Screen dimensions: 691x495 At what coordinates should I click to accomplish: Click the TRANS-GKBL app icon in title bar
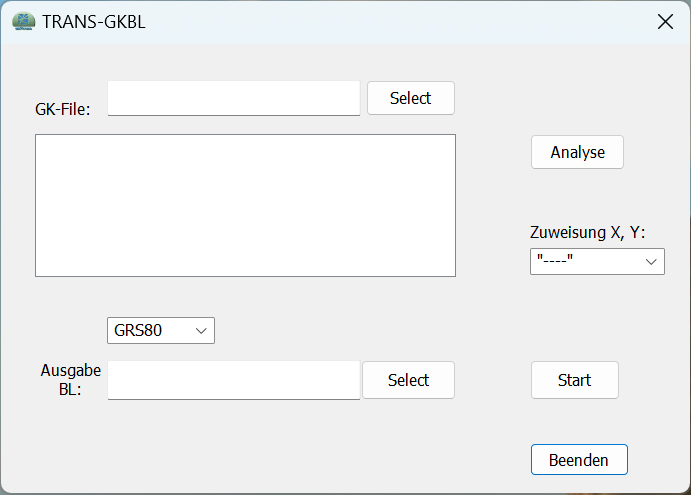23,21
